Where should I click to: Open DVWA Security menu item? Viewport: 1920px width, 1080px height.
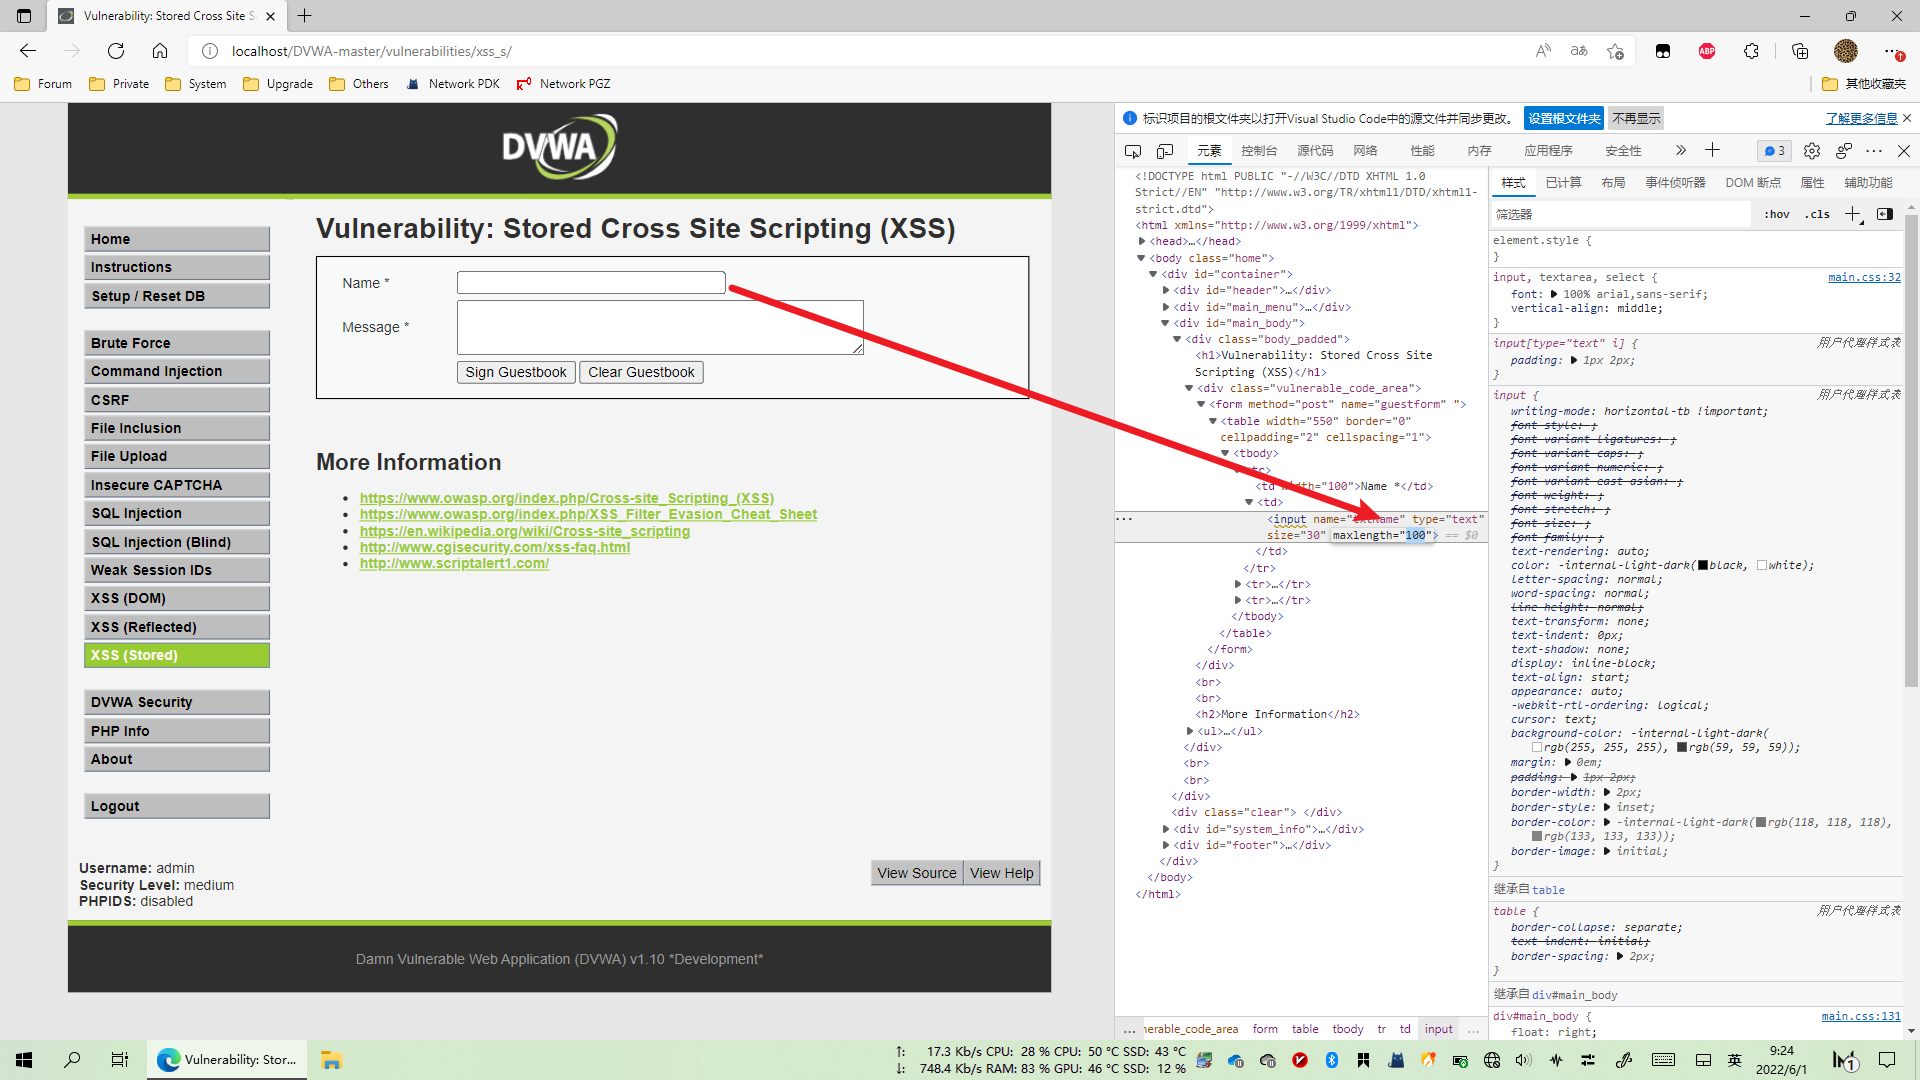pos(177,702)
